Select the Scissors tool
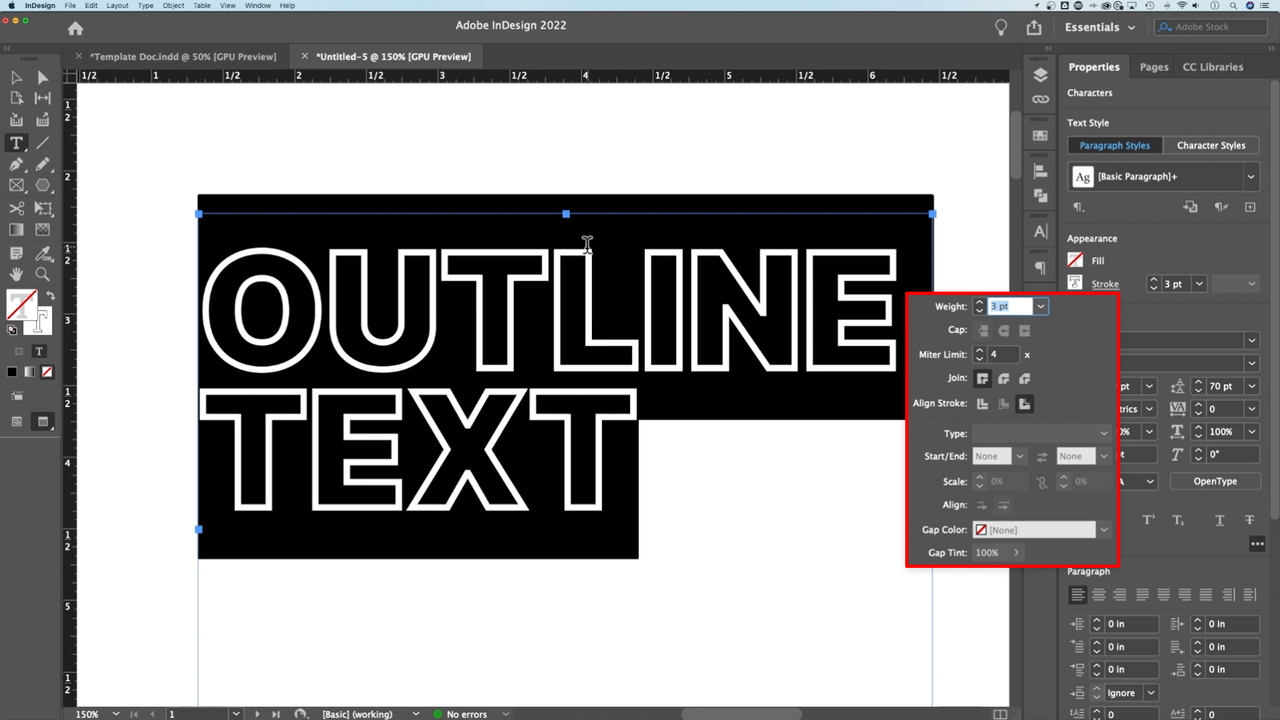1280x720 pixels. [16, 208]
